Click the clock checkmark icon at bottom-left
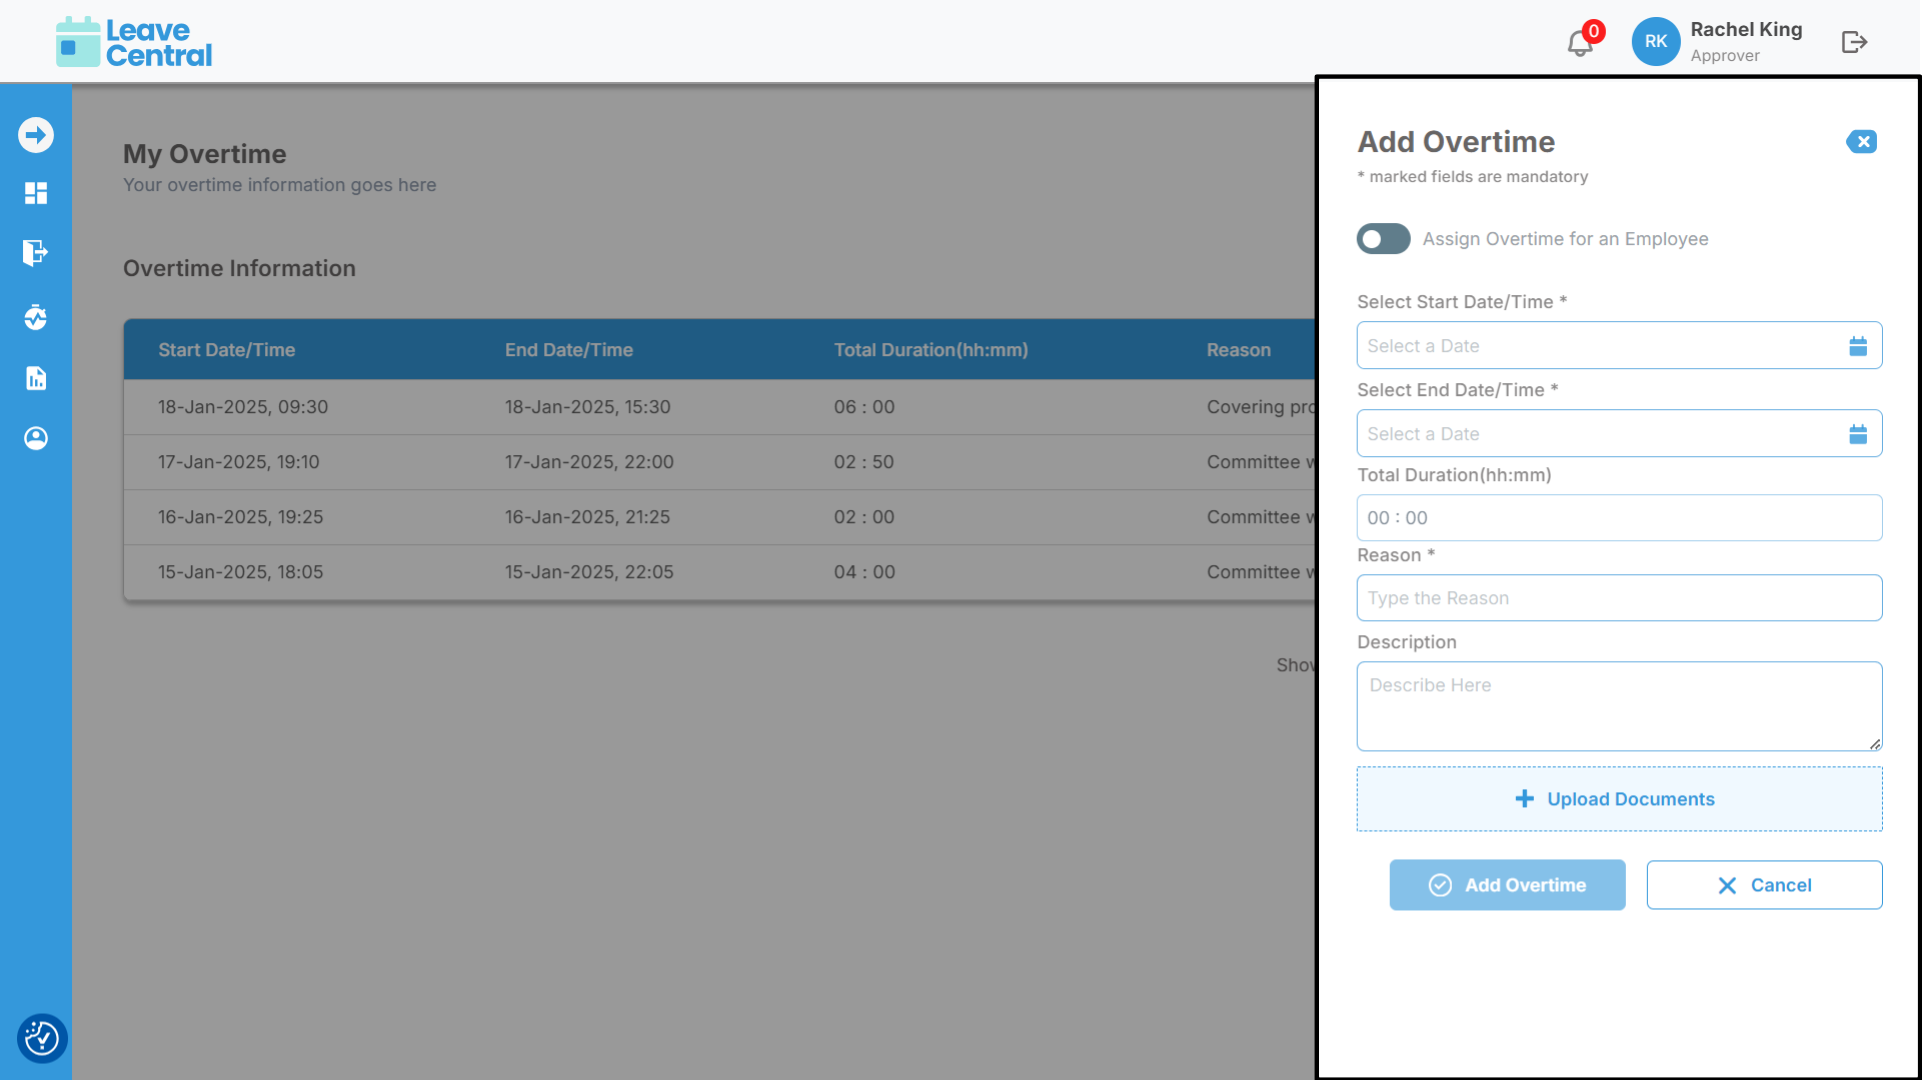Screen dimensions: 1922x1080 click(42, 1038)
